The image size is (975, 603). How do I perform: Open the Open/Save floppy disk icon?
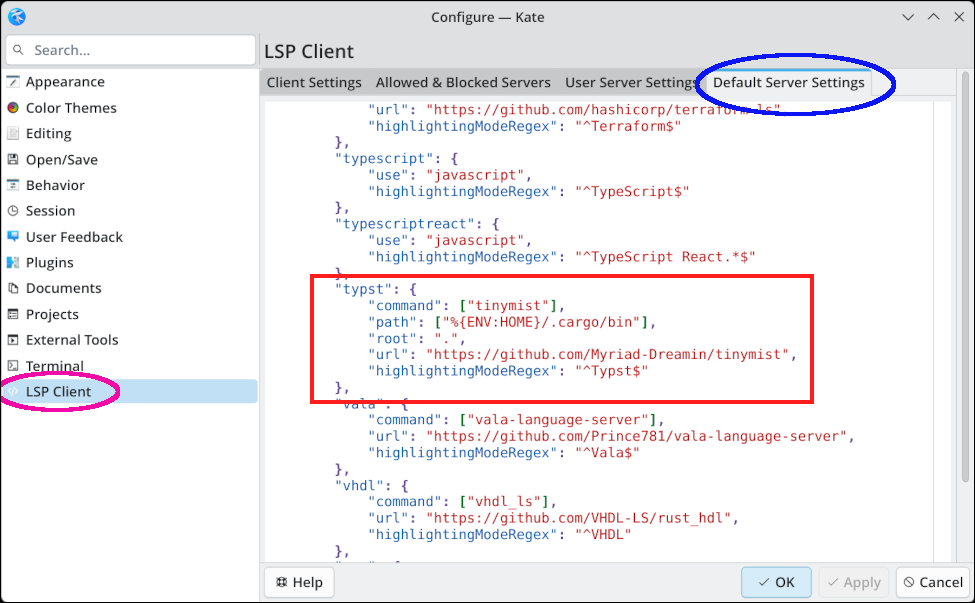(x=13, y=159)
